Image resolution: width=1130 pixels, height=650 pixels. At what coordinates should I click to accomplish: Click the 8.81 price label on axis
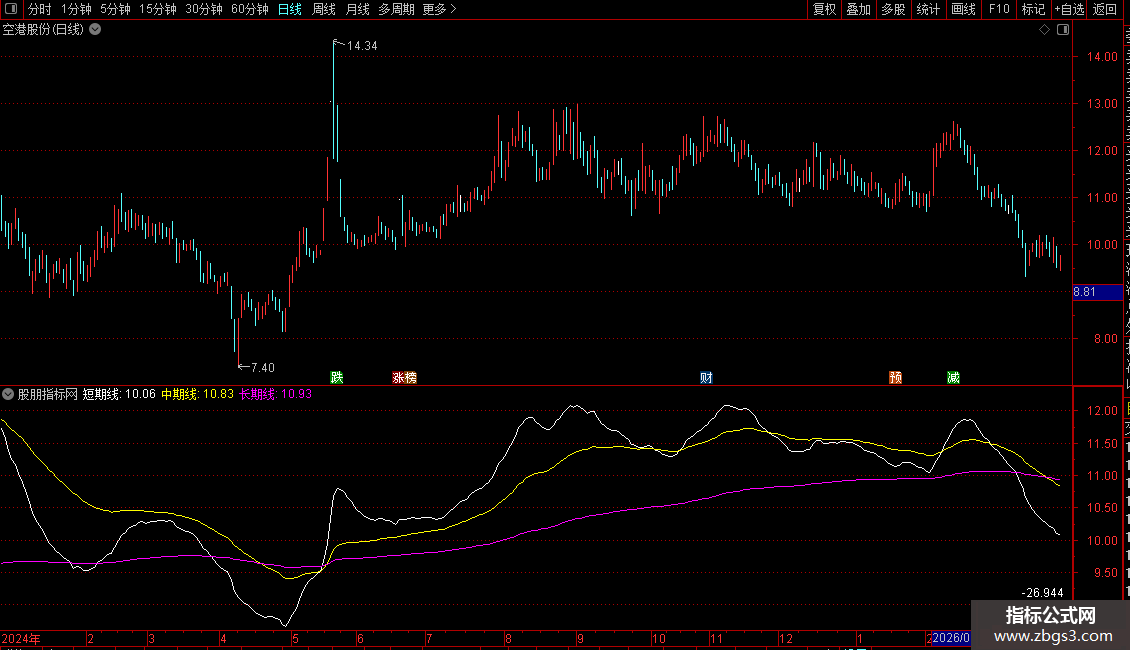1099,292
